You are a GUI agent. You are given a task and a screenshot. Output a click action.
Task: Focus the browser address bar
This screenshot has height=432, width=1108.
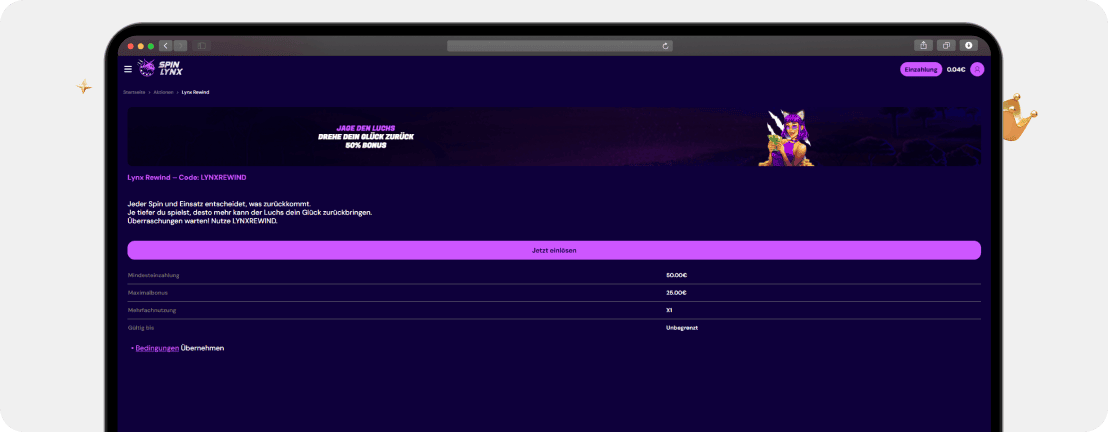(560, 46)
